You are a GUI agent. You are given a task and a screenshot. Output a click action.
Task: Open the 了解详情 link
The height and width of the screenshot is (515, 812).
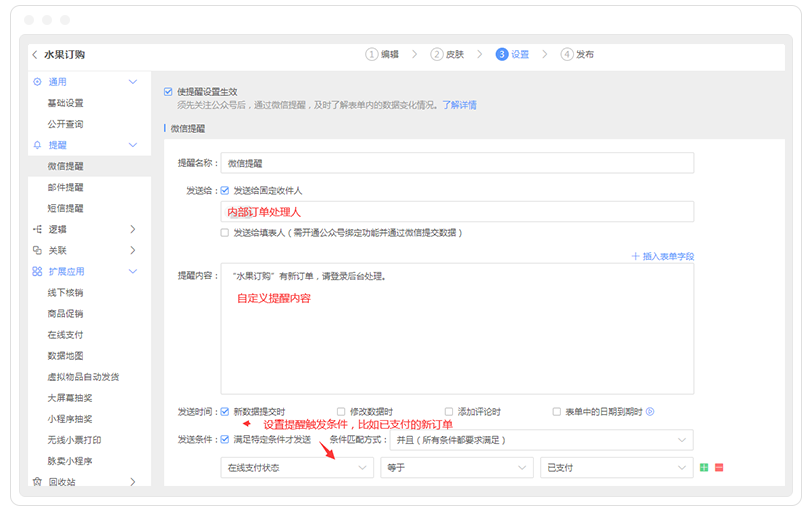(459, 105)
